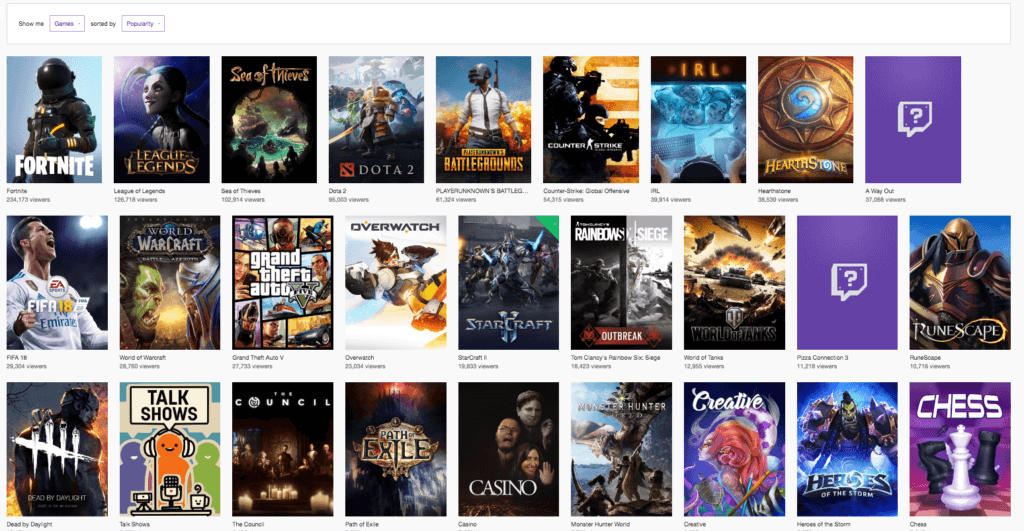The width and height of the screenshot is (1024, 531).
Task: Click the '126,718 viewers' count text
Action: (x=135, y=200)
